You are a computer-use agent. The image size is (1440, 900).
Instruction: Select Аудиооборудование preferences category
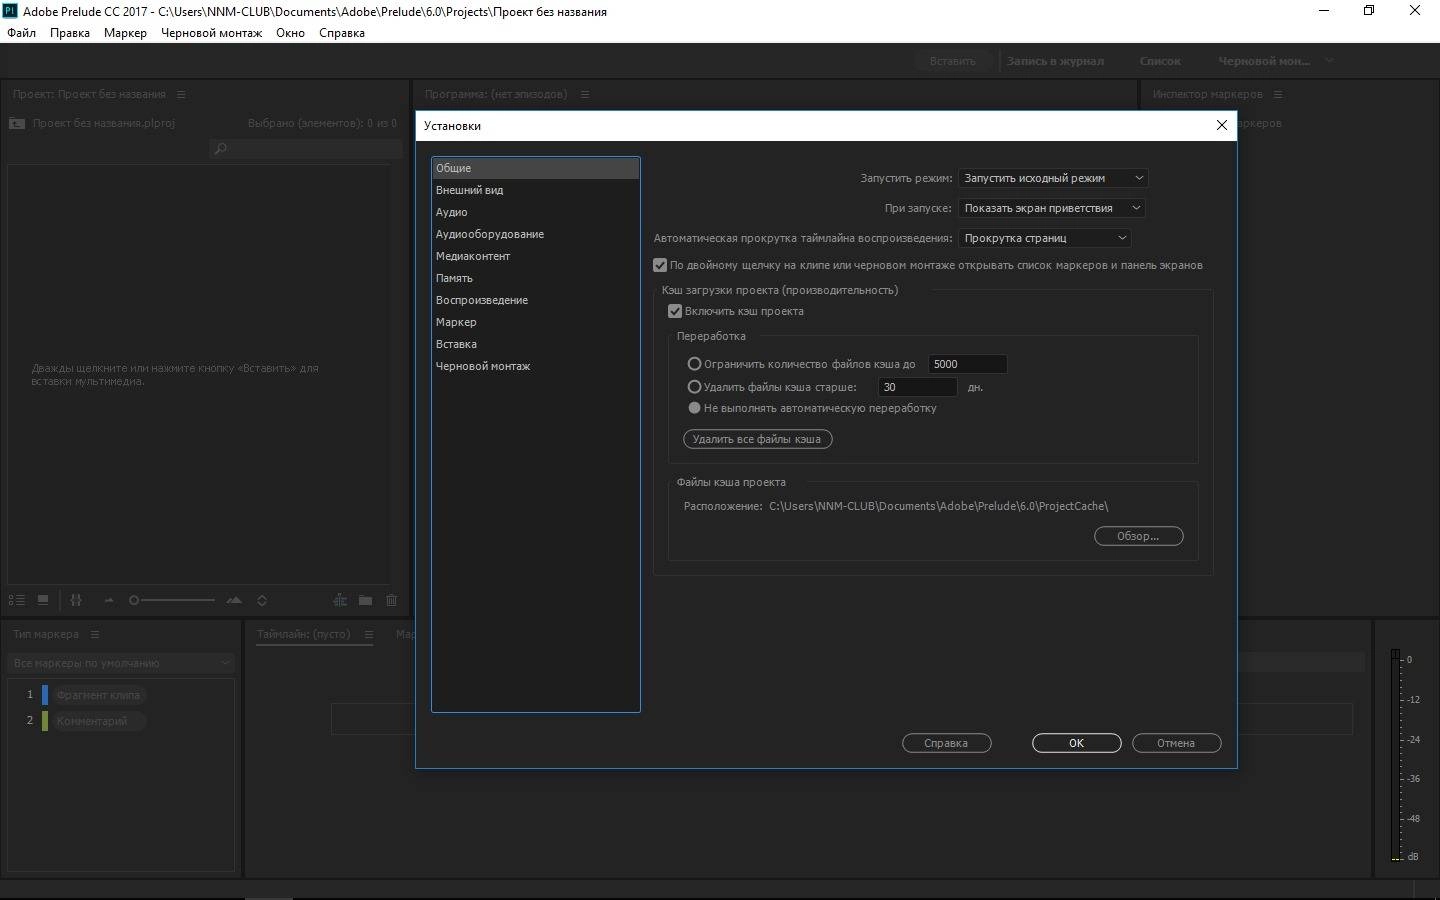tap(536, 234)
